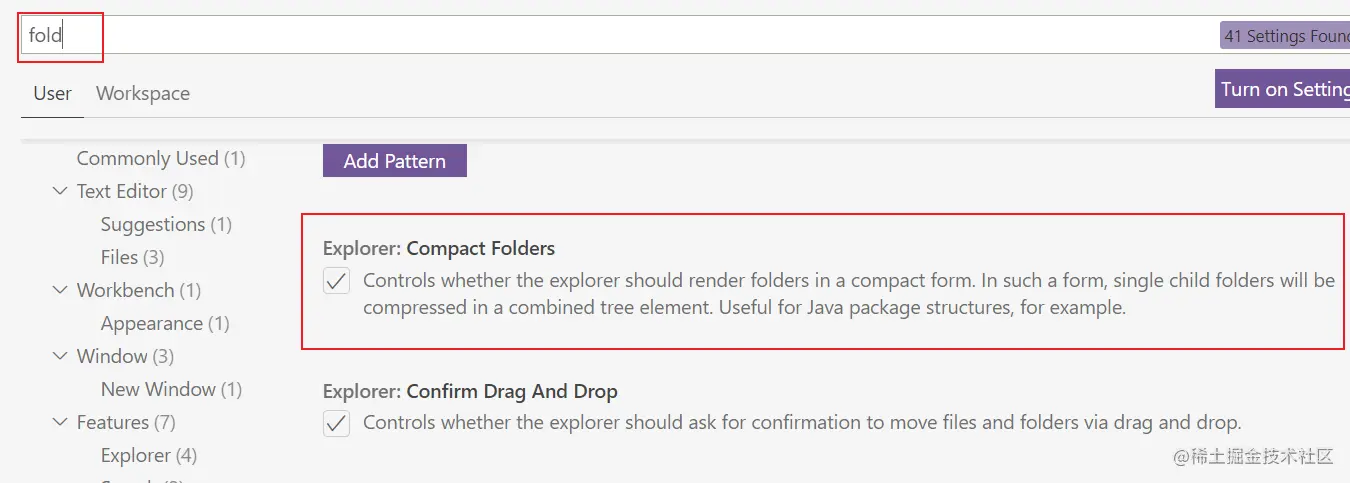This screenshot has width=1350, height=483.
Task: Select the New Window settings category
Action: point(171,389)
